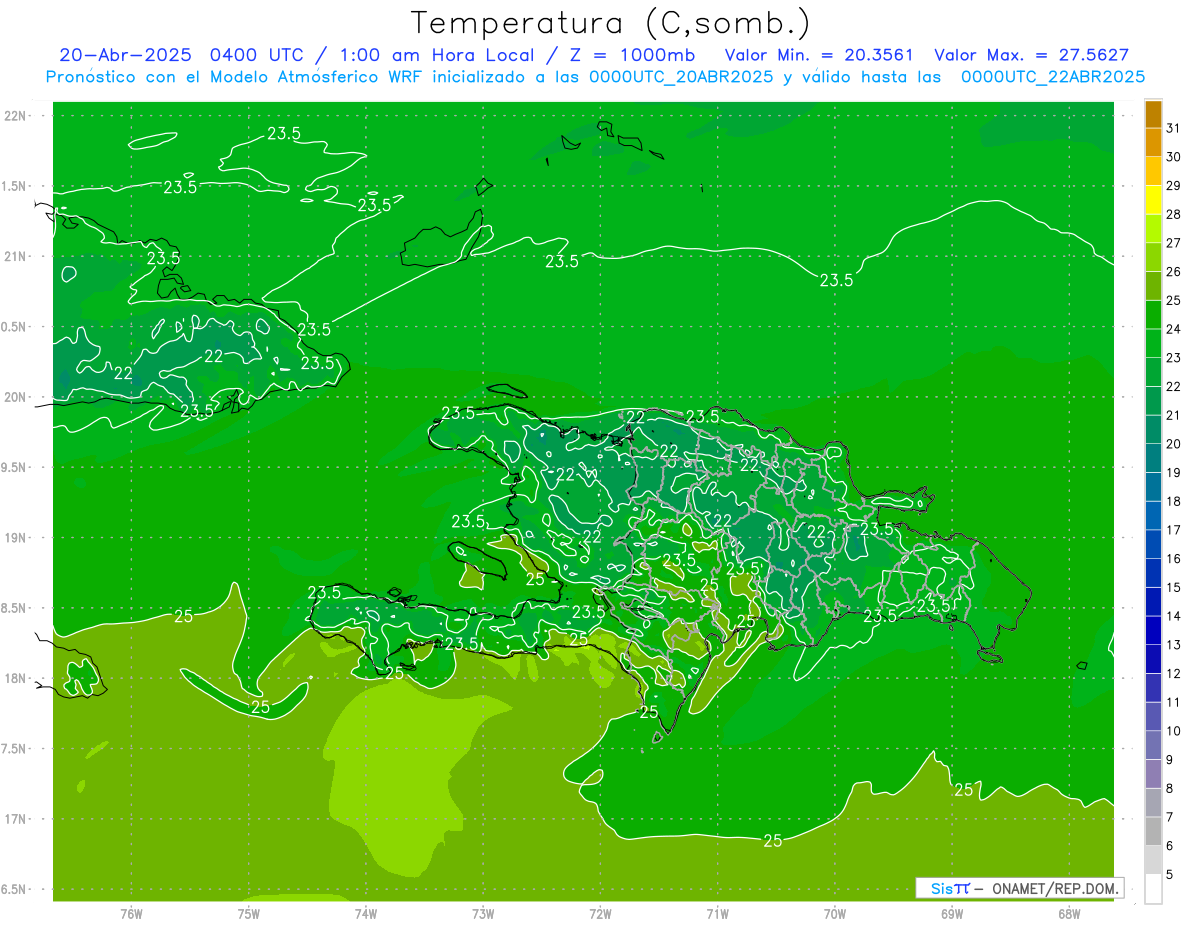Image resolution: width=1200 pixels, height=927 pixels.
Task: Click the "28" label on the color bar
Action: pos(1173,215)
